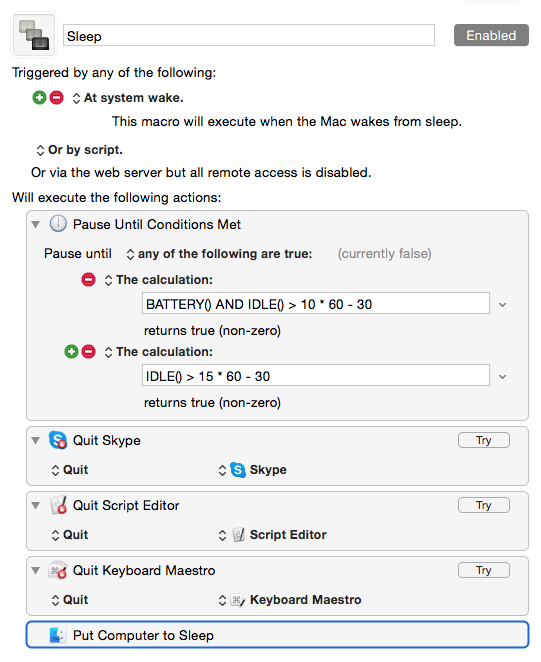This screenshot has height=662, width=541.
Task: Click the Quit Script Editor action icon
Action: [58, 505]
